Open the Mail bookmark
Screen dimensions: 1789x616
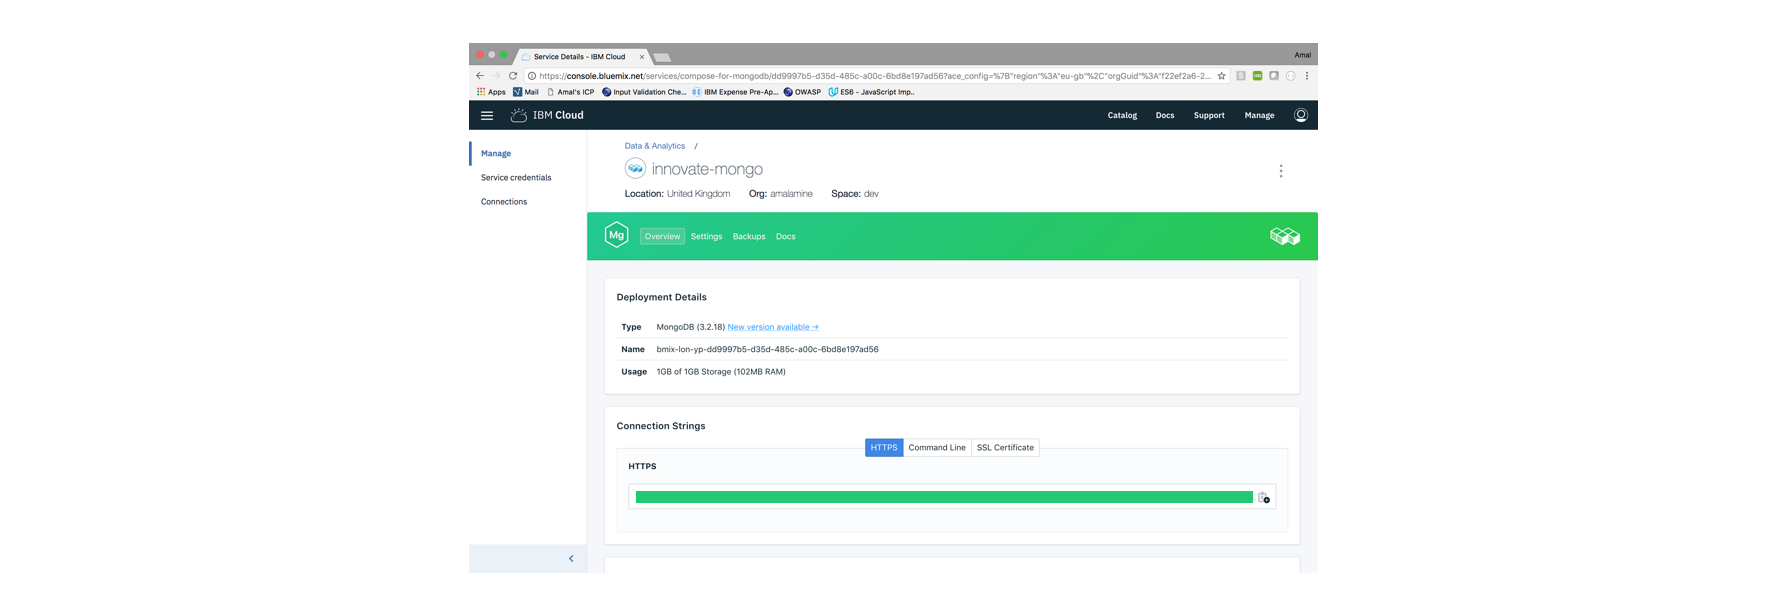(526, 92)
